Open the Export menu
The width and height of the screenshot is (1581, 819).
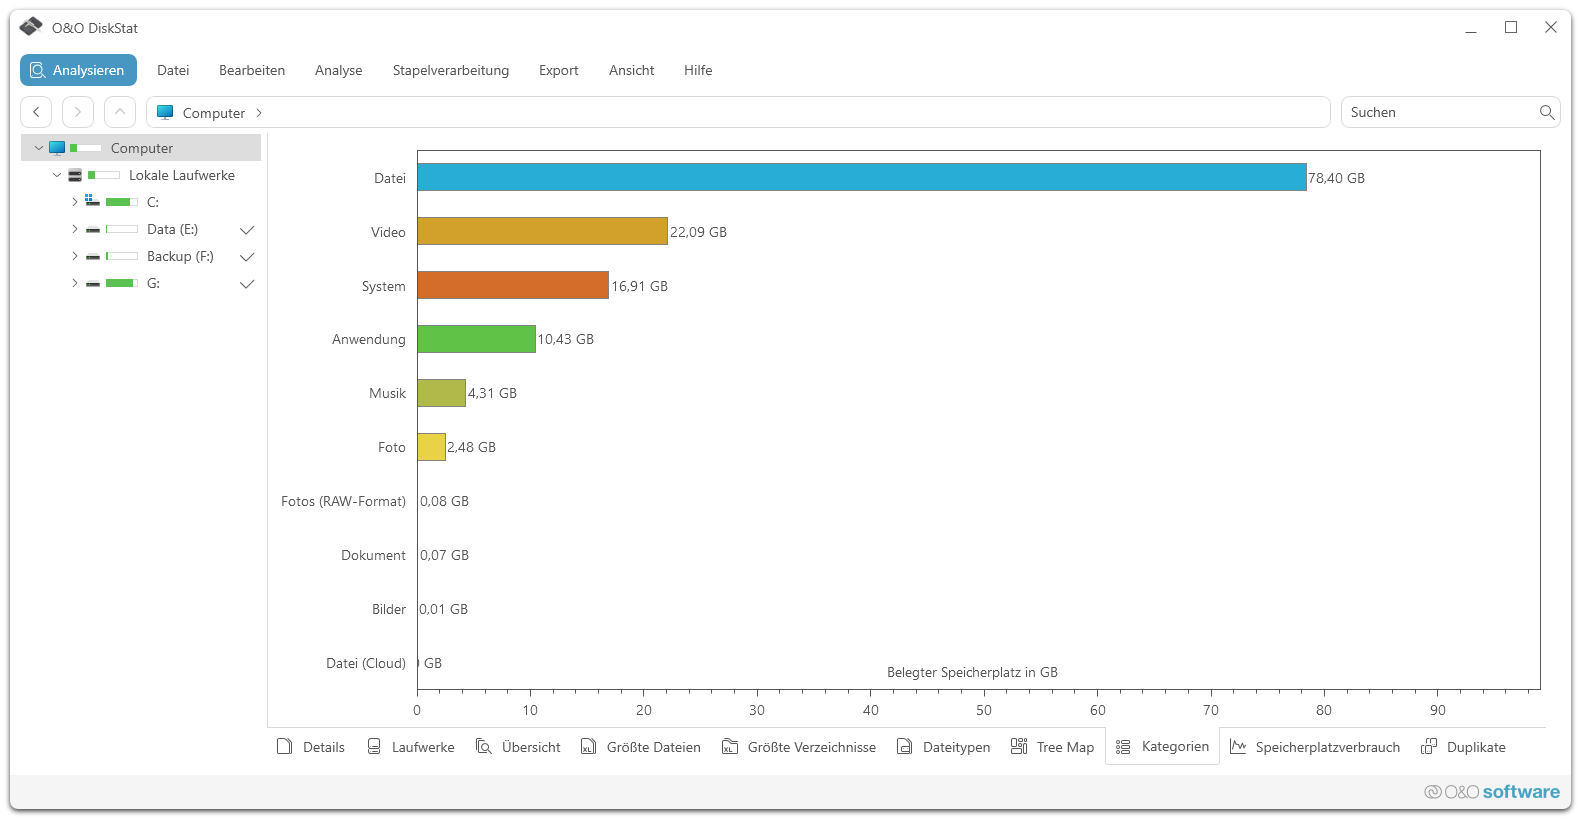[559, 70]
